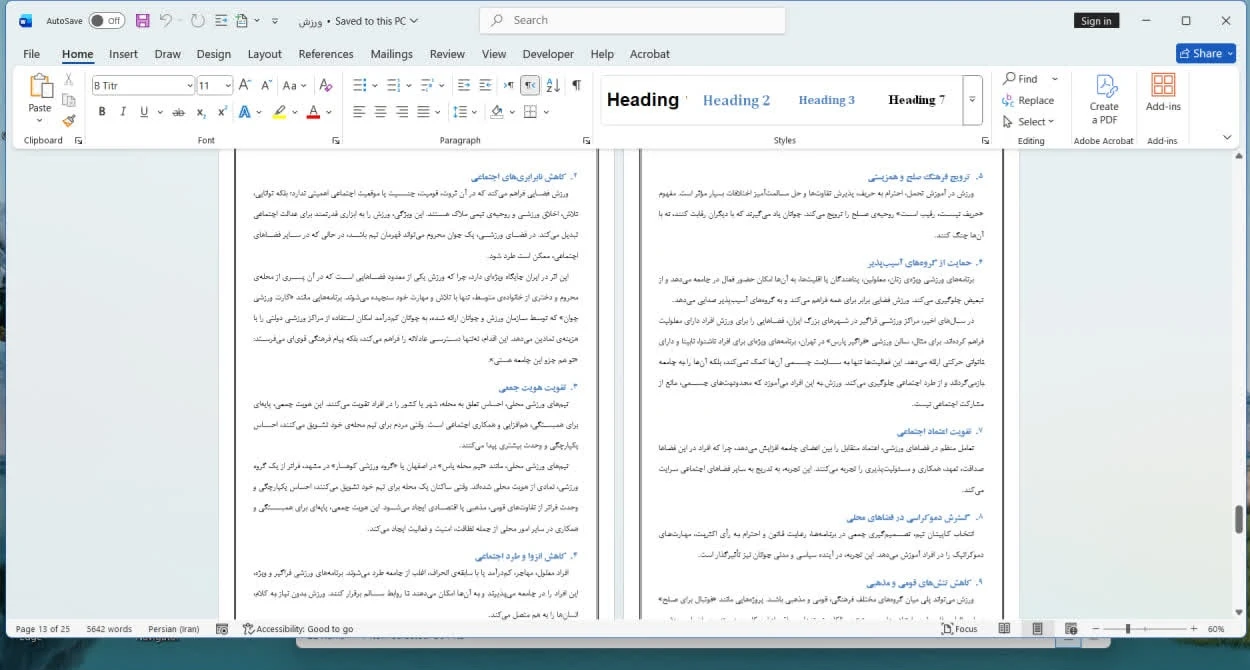Screen dimensions: 1250x670
Task: Sort the selected text alphabetically
Action: pyautogui.click(x=552, y=86)
